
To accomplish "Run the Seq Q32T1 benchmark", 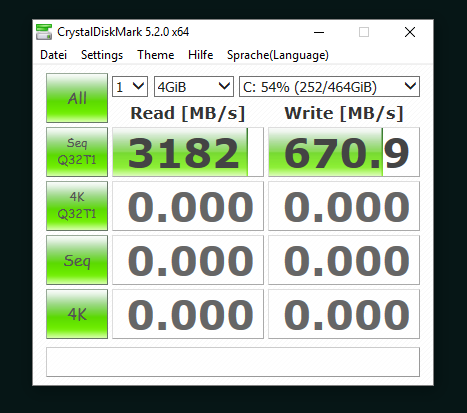I will (77, 152).
